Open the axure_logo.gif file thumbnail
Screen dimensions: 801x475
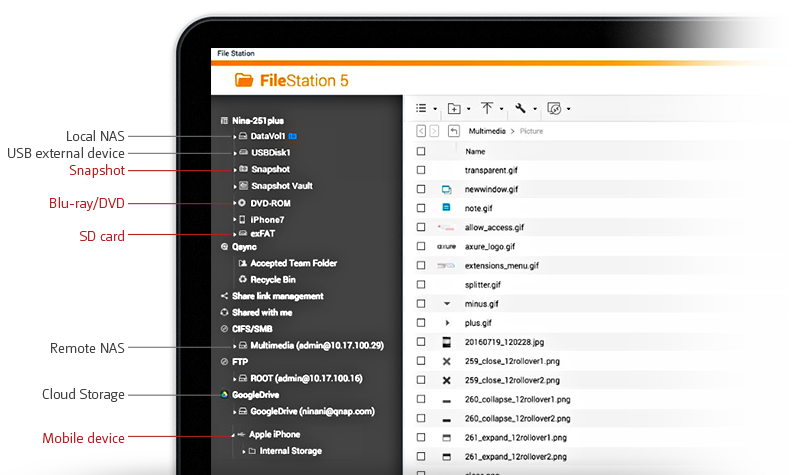tap(447, 246)
